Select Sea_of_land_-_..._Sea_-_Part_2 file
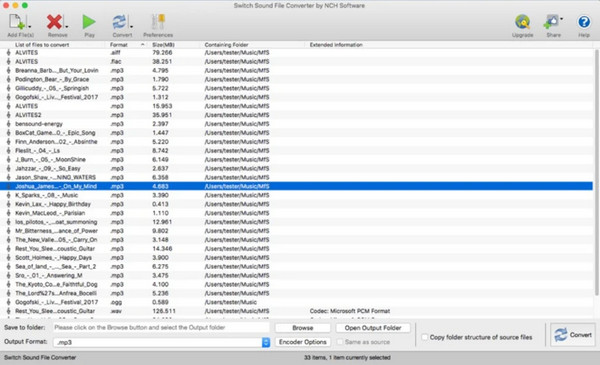 tap(297, 267)
